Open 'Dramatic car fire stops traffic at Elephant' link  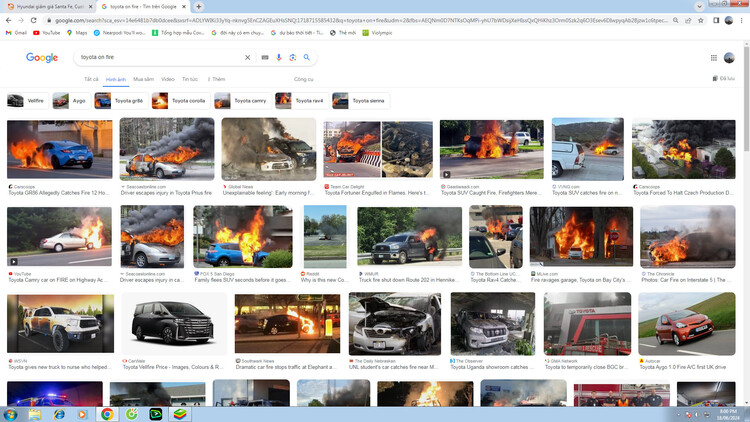click(x=286, y=367)
